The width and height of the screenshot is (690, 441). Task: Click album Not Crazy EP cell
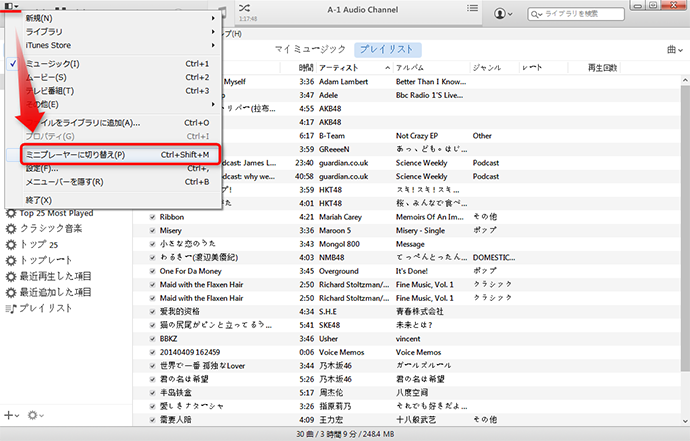(x=417, y=136)
